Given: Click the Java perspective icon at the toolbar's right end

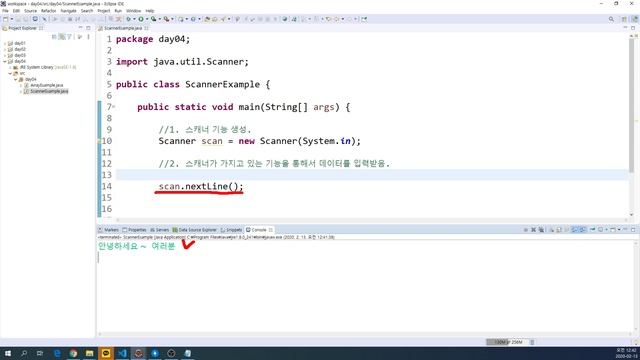Looking at the screenshot, I should (635, 19).
